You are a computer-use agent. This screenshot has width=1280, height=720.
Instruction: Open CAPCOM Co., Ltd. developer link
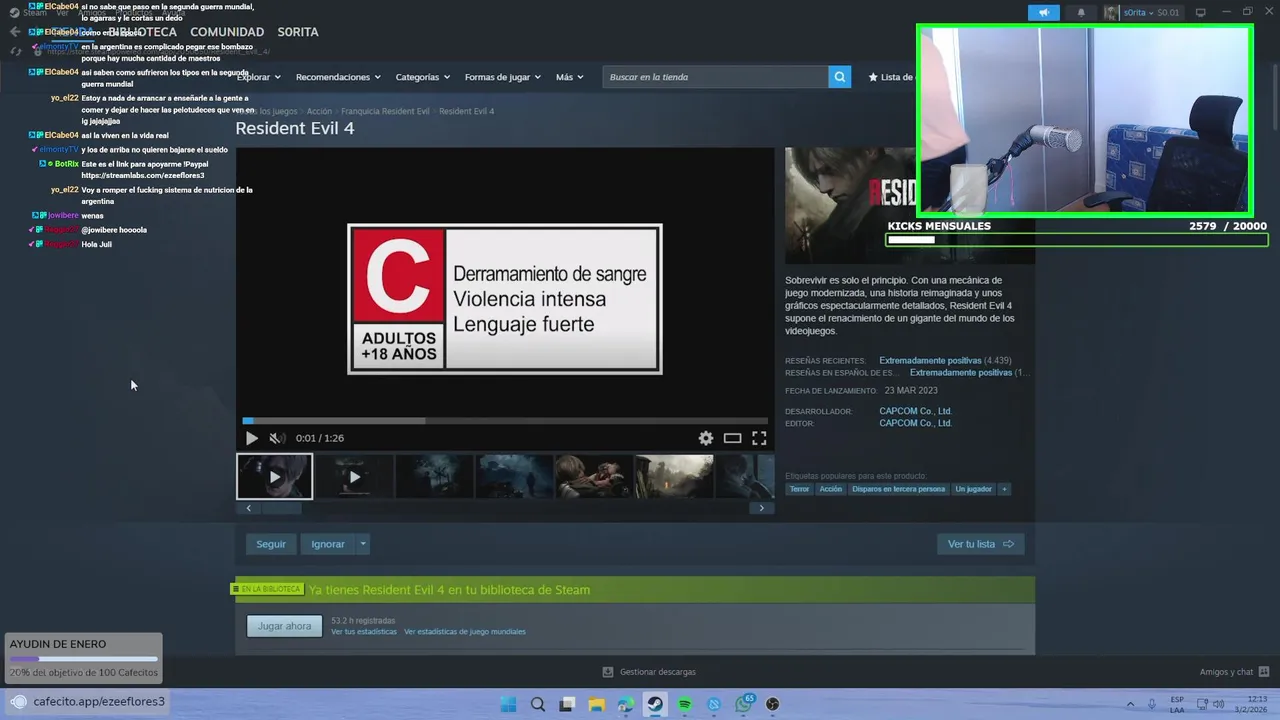pyautogui.click(x=915, y=411)
